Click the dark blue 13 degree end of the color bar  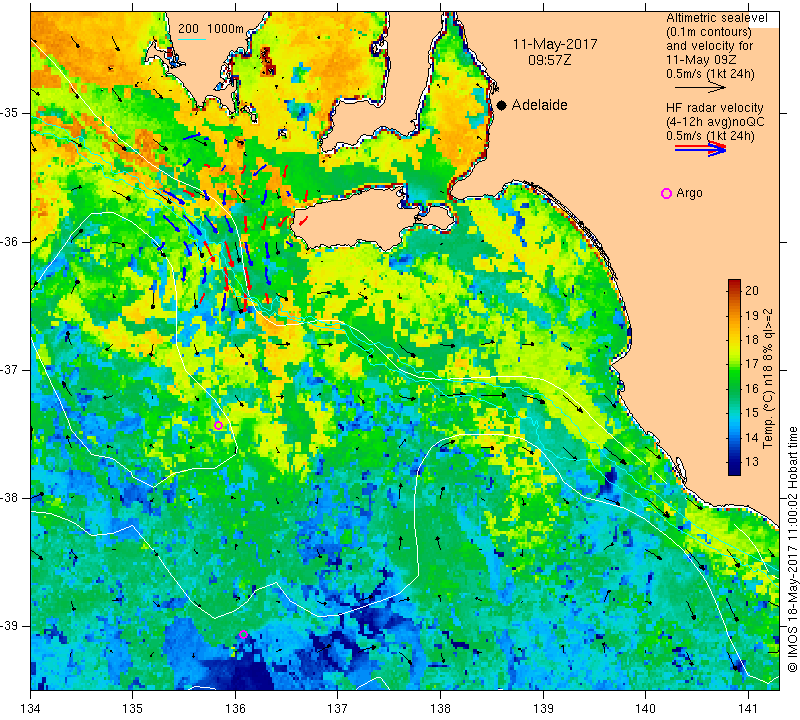pyautogui.click(x=734, y=468)
